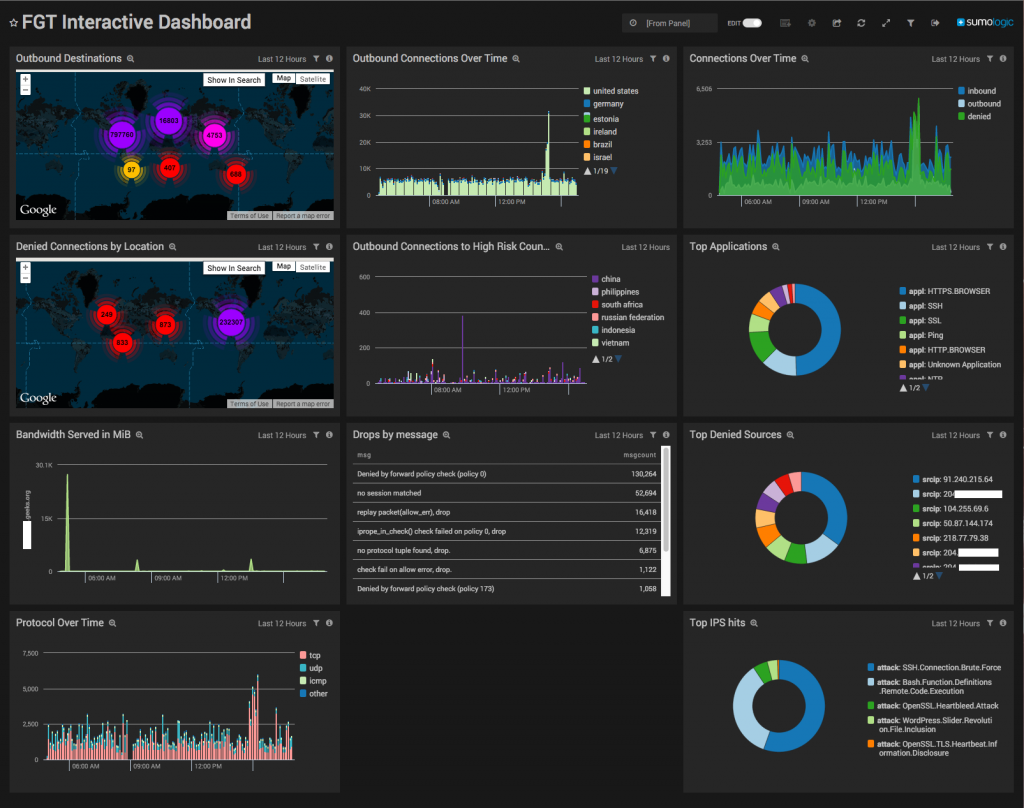Image resolution: width=1024 pixels, height=808 pixels.
Task: Open search for Connections Over Time panel
Action: [x=805, y=59]
